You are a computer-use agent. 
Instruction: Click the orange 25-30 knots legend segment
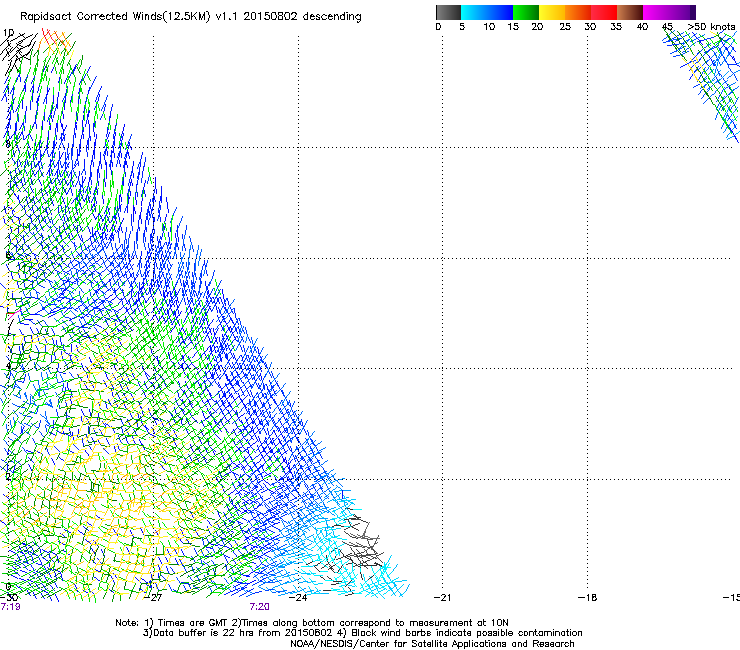click(x=578, y=12)
